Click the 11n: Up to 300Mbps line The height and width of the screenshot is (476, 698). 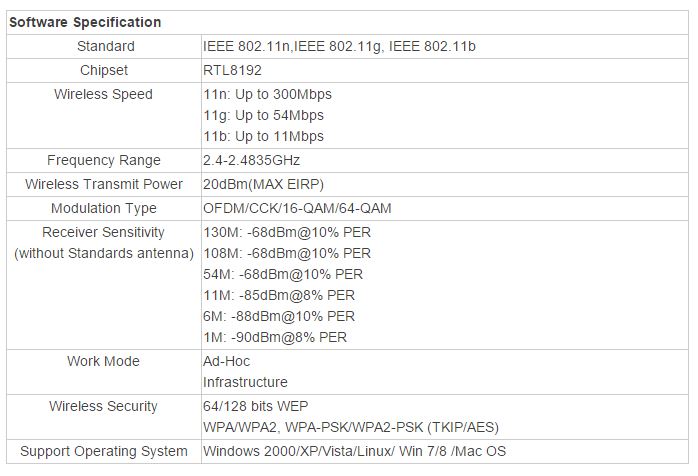point(267,94)
